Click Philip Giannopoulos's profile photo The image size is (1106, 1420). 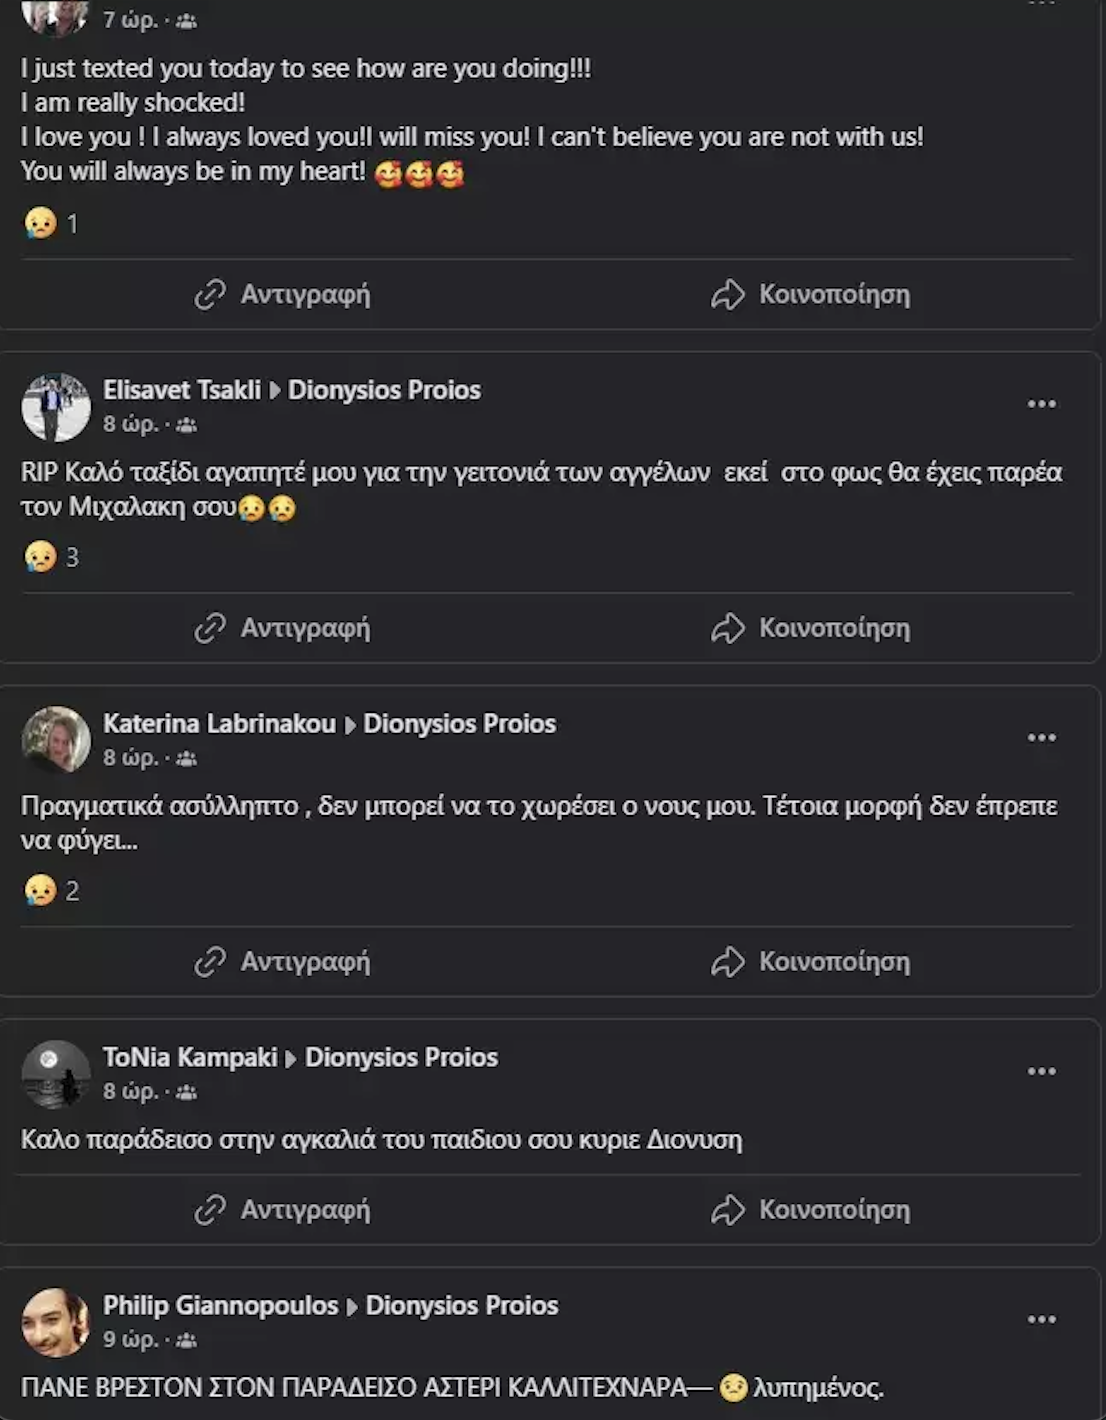[56, 1322]
